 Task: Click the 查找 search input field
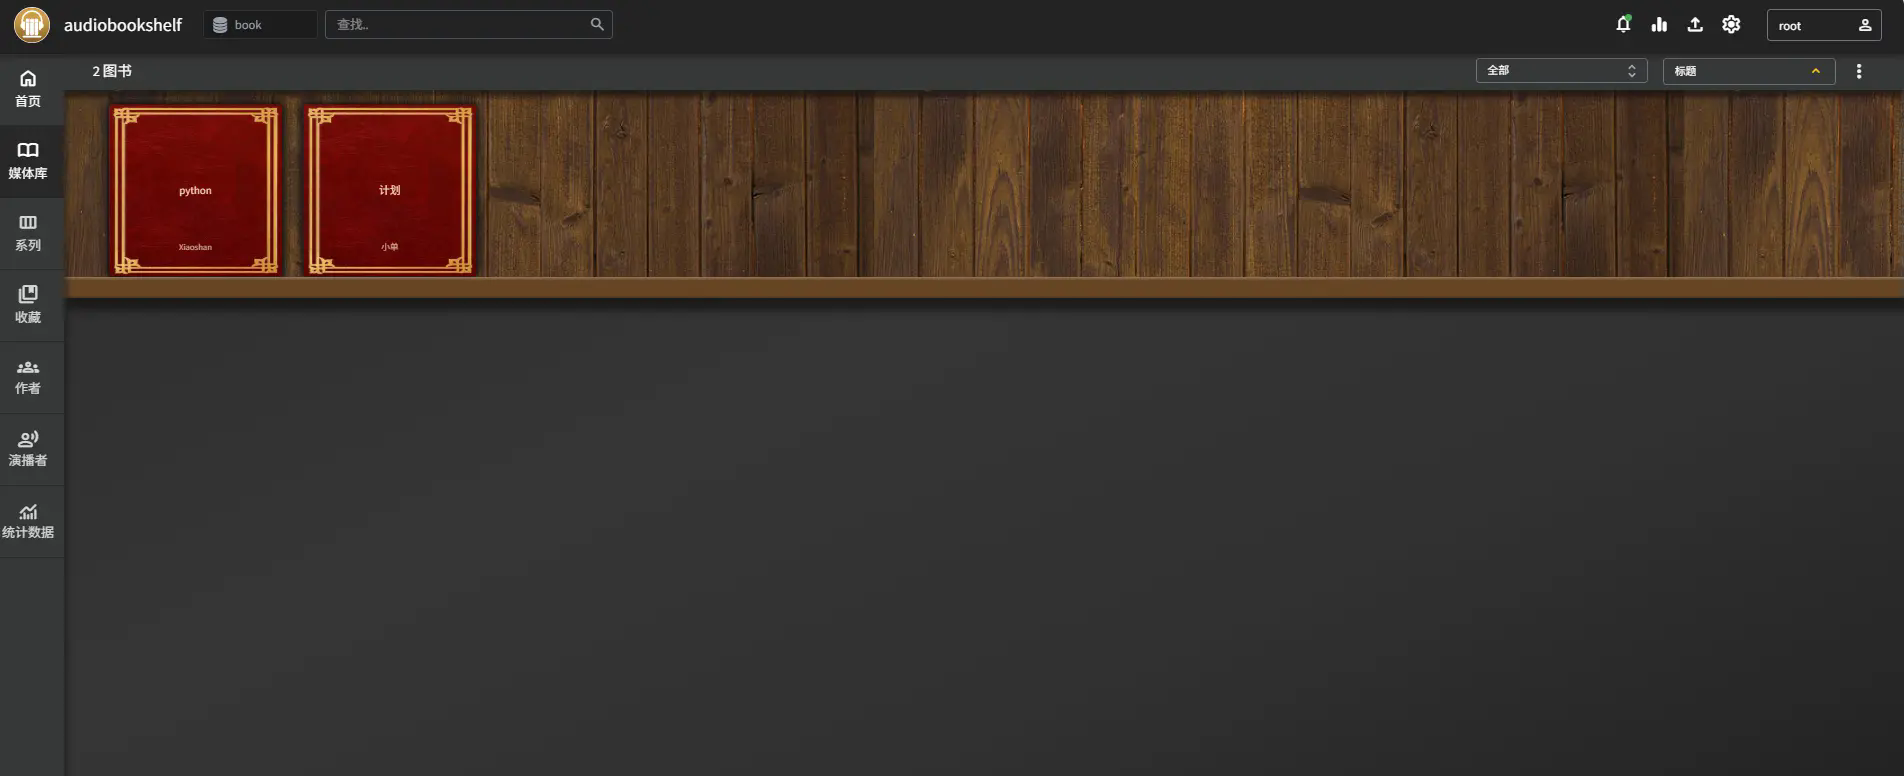click(468, 25)
